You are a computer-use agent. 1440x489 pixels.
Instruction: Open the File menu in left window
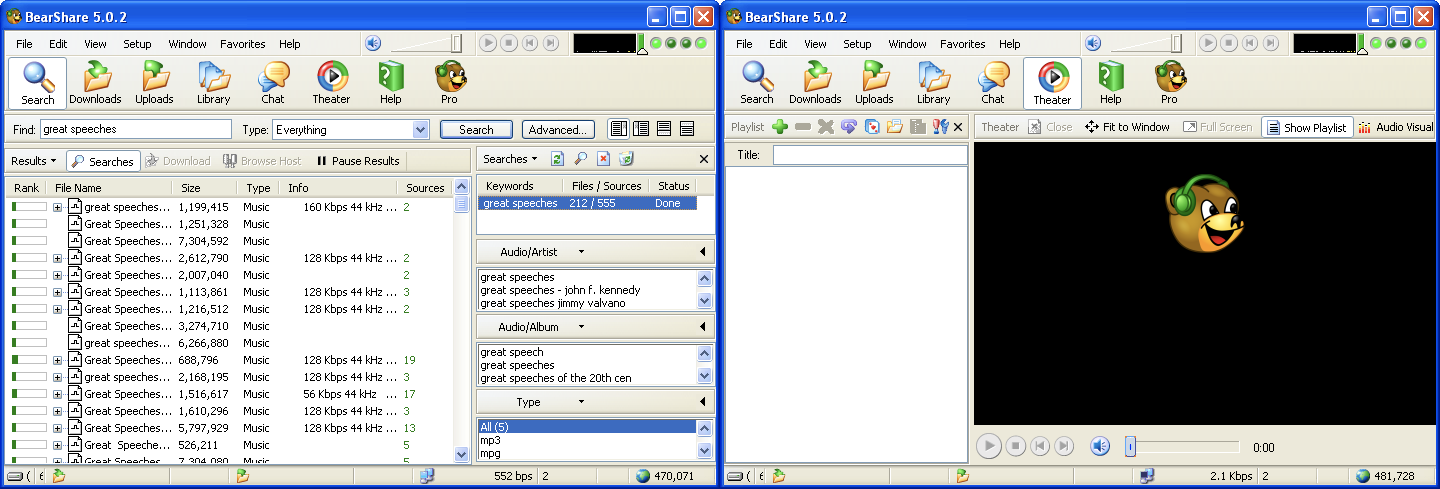point(24,44)
